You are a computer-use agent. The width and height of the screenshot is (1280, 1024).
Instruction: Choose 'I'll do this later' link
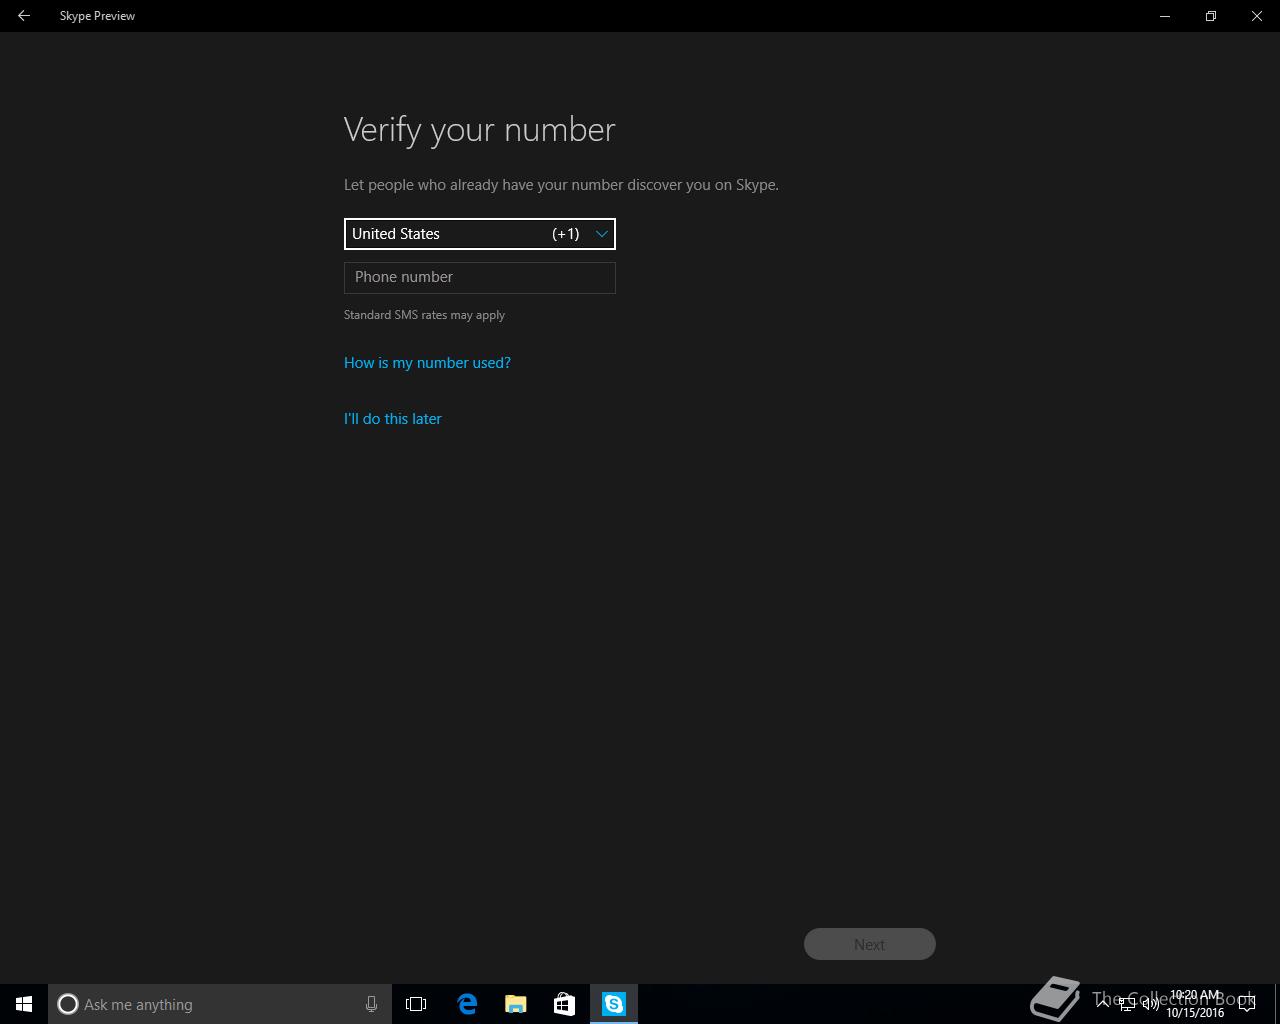[x=393, y=419]
